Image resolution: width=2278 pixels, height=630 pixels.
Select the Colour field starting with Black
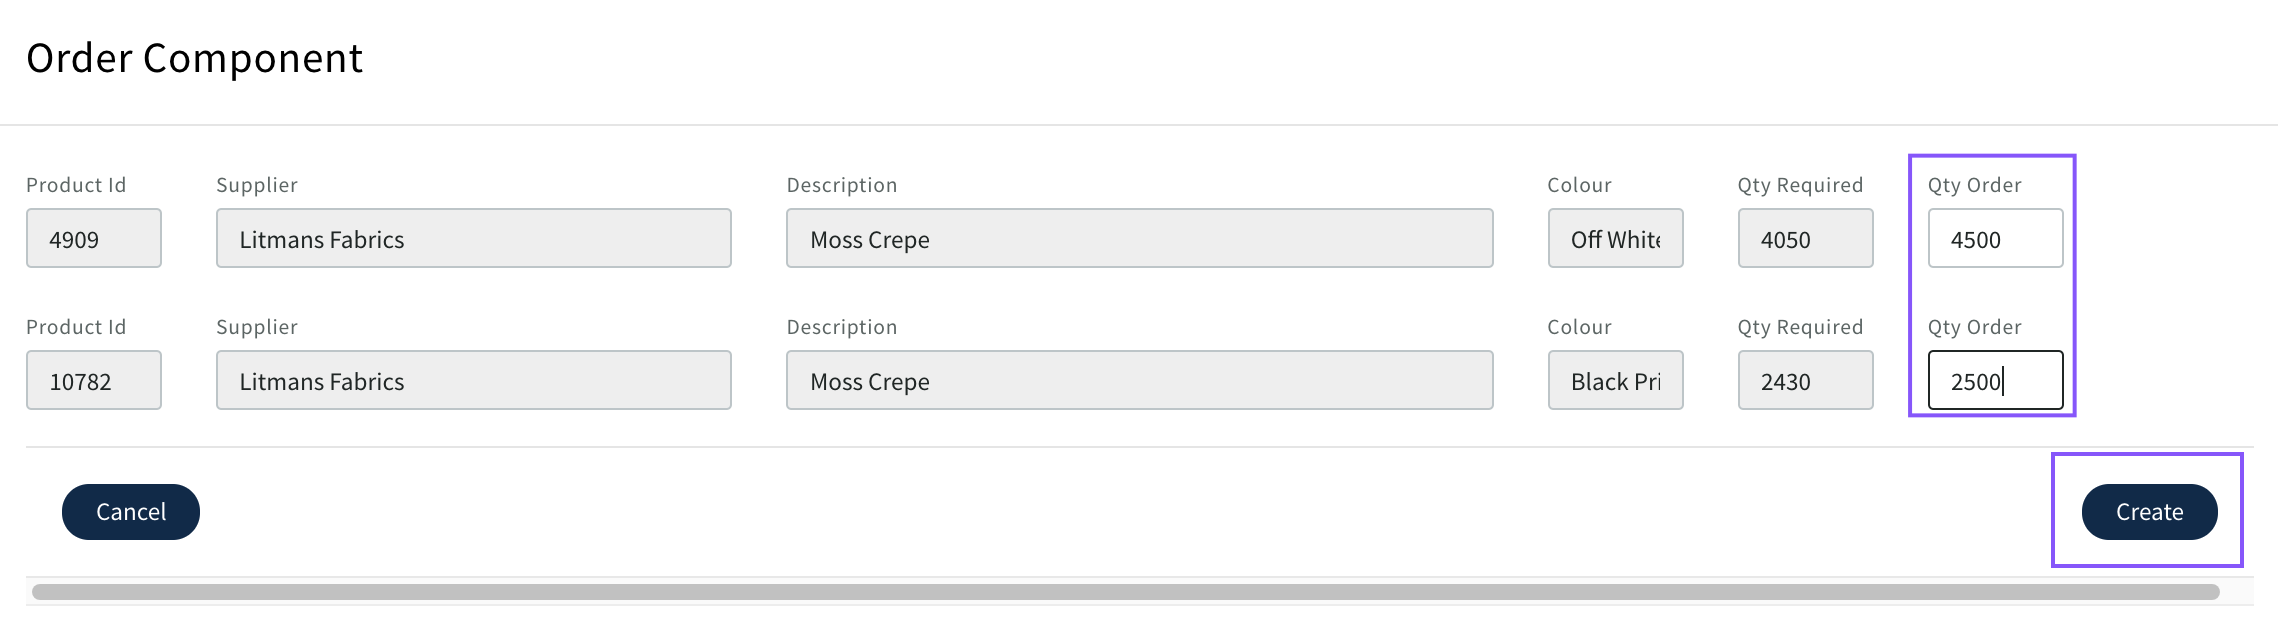tap(1615, 381)
